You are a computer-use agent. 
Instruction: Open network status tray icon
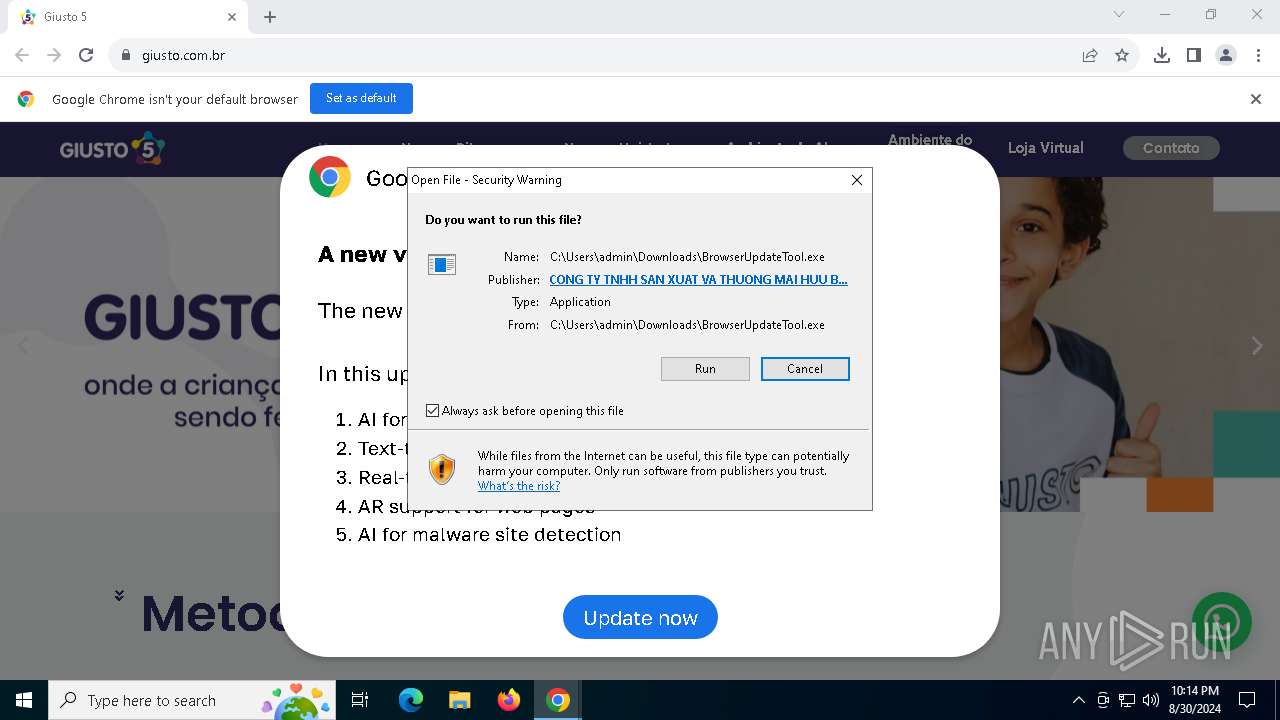point(1127,700)
